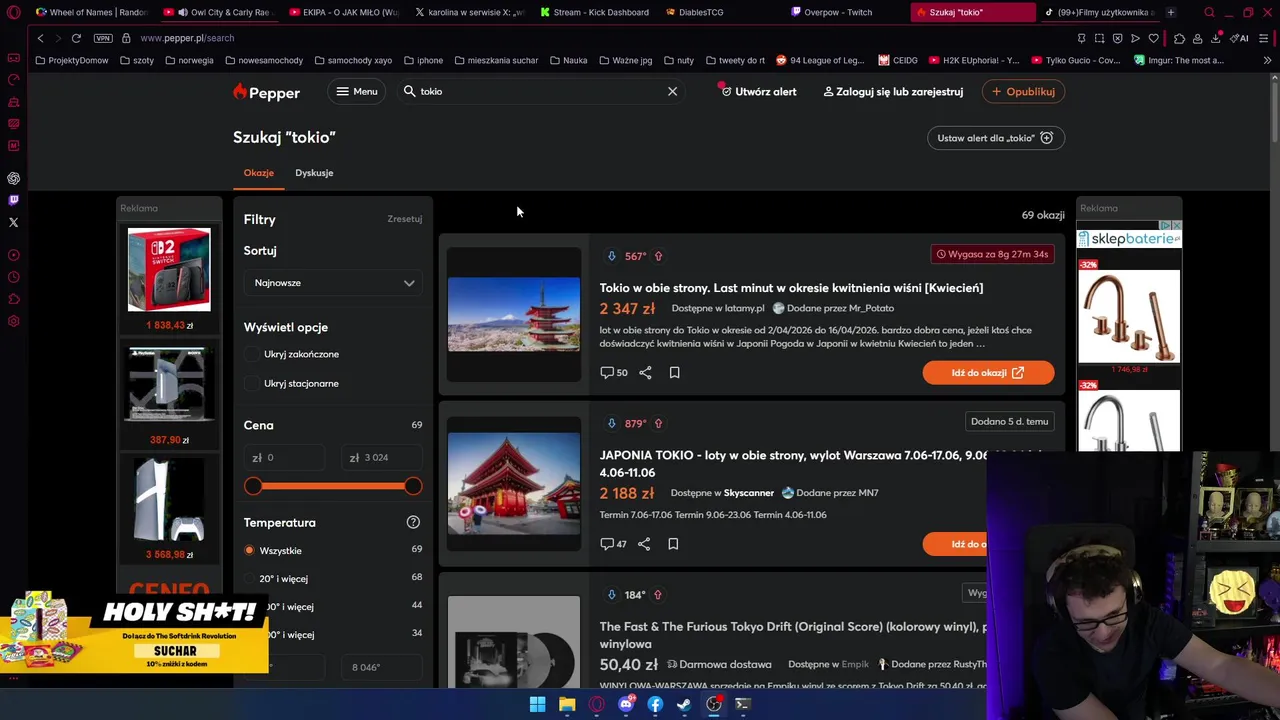Viewport: 1280px width, 720px height.
Task: Vote down the 567° Tokio deal
Action: coord(611,256)
